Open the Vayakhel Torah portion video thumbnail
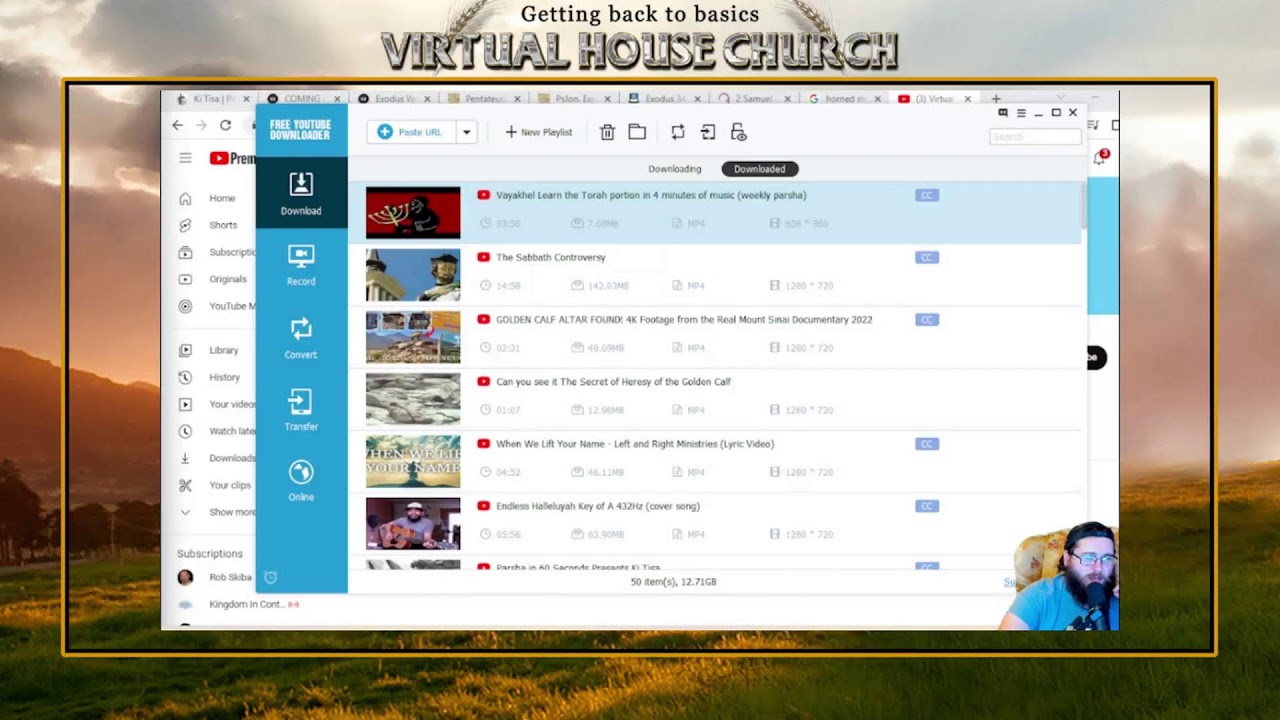The width and height of the screenshot is (1280, 720). tap(413, 212)
